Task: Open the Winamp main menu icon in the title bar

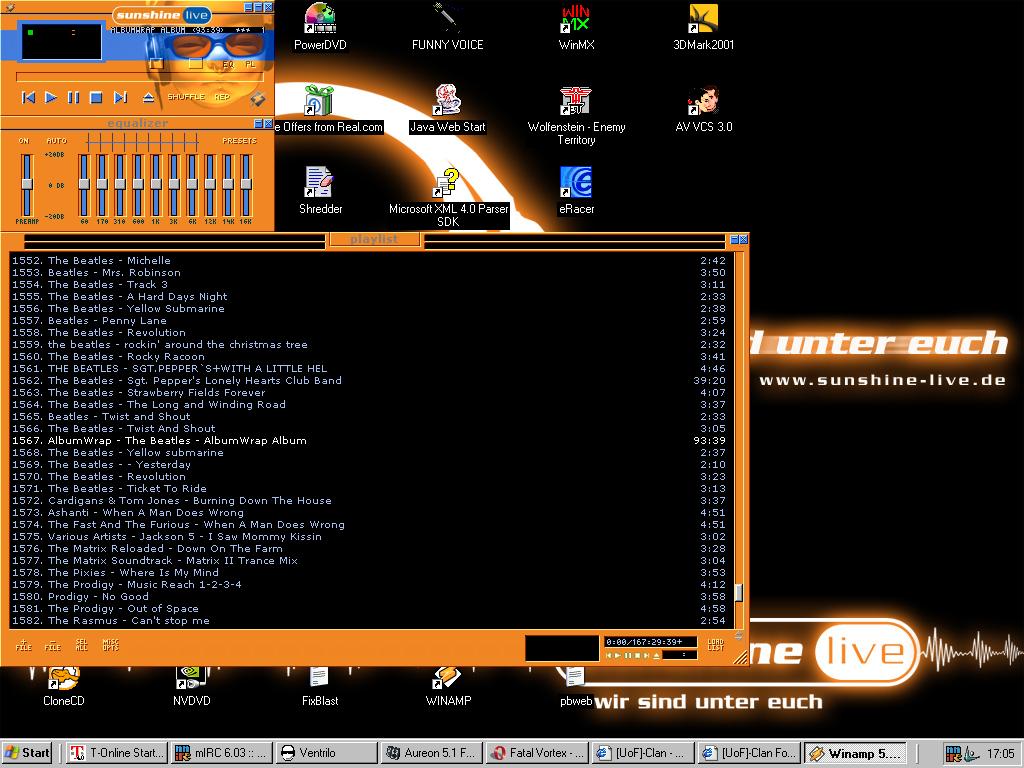Action: click(x=10, y=7)
